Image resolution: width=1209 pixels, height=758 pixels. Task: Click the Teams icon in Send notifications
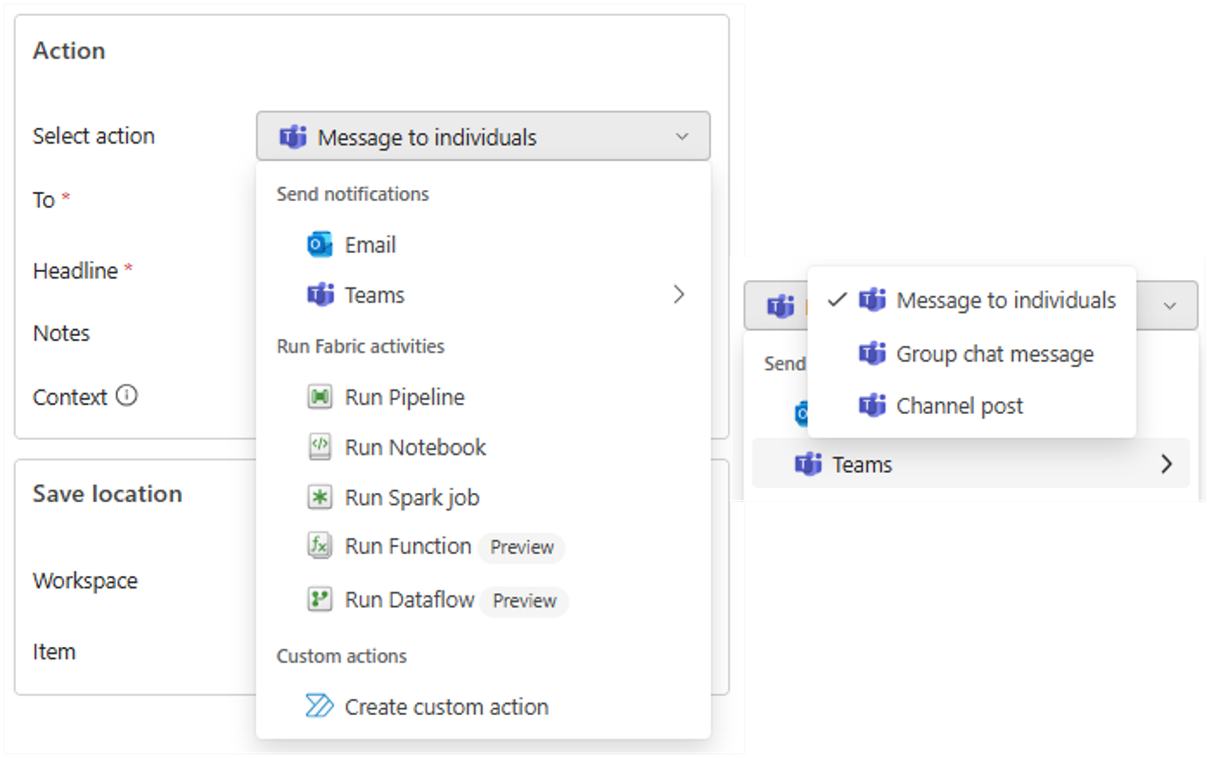[319, 295]
